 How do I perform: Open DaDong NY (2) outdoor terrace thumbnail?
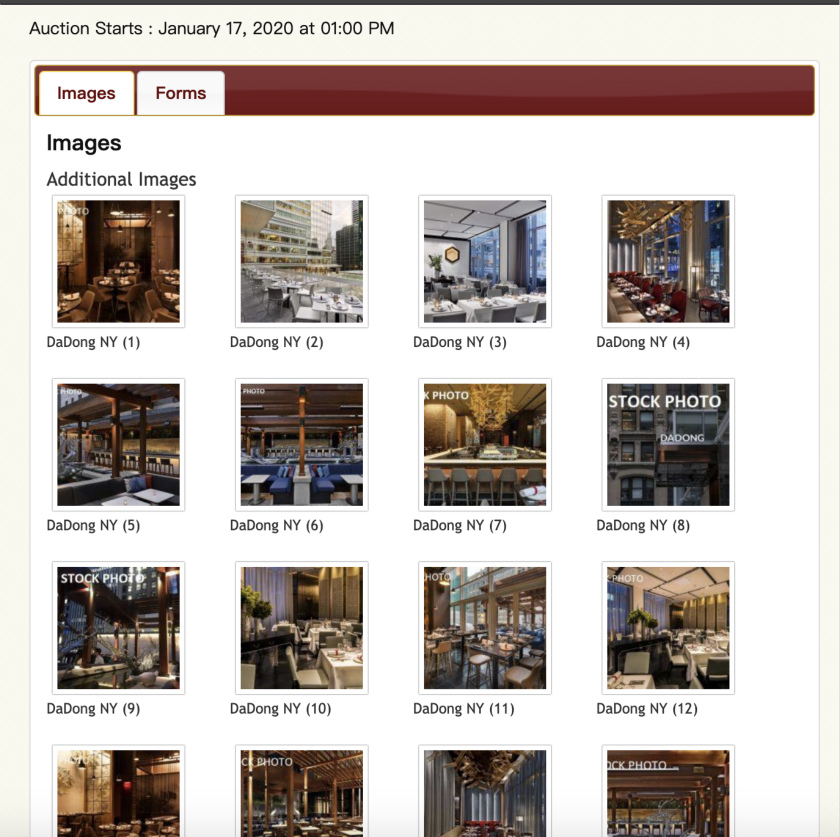pyautogui.click(x=302, y=261)
